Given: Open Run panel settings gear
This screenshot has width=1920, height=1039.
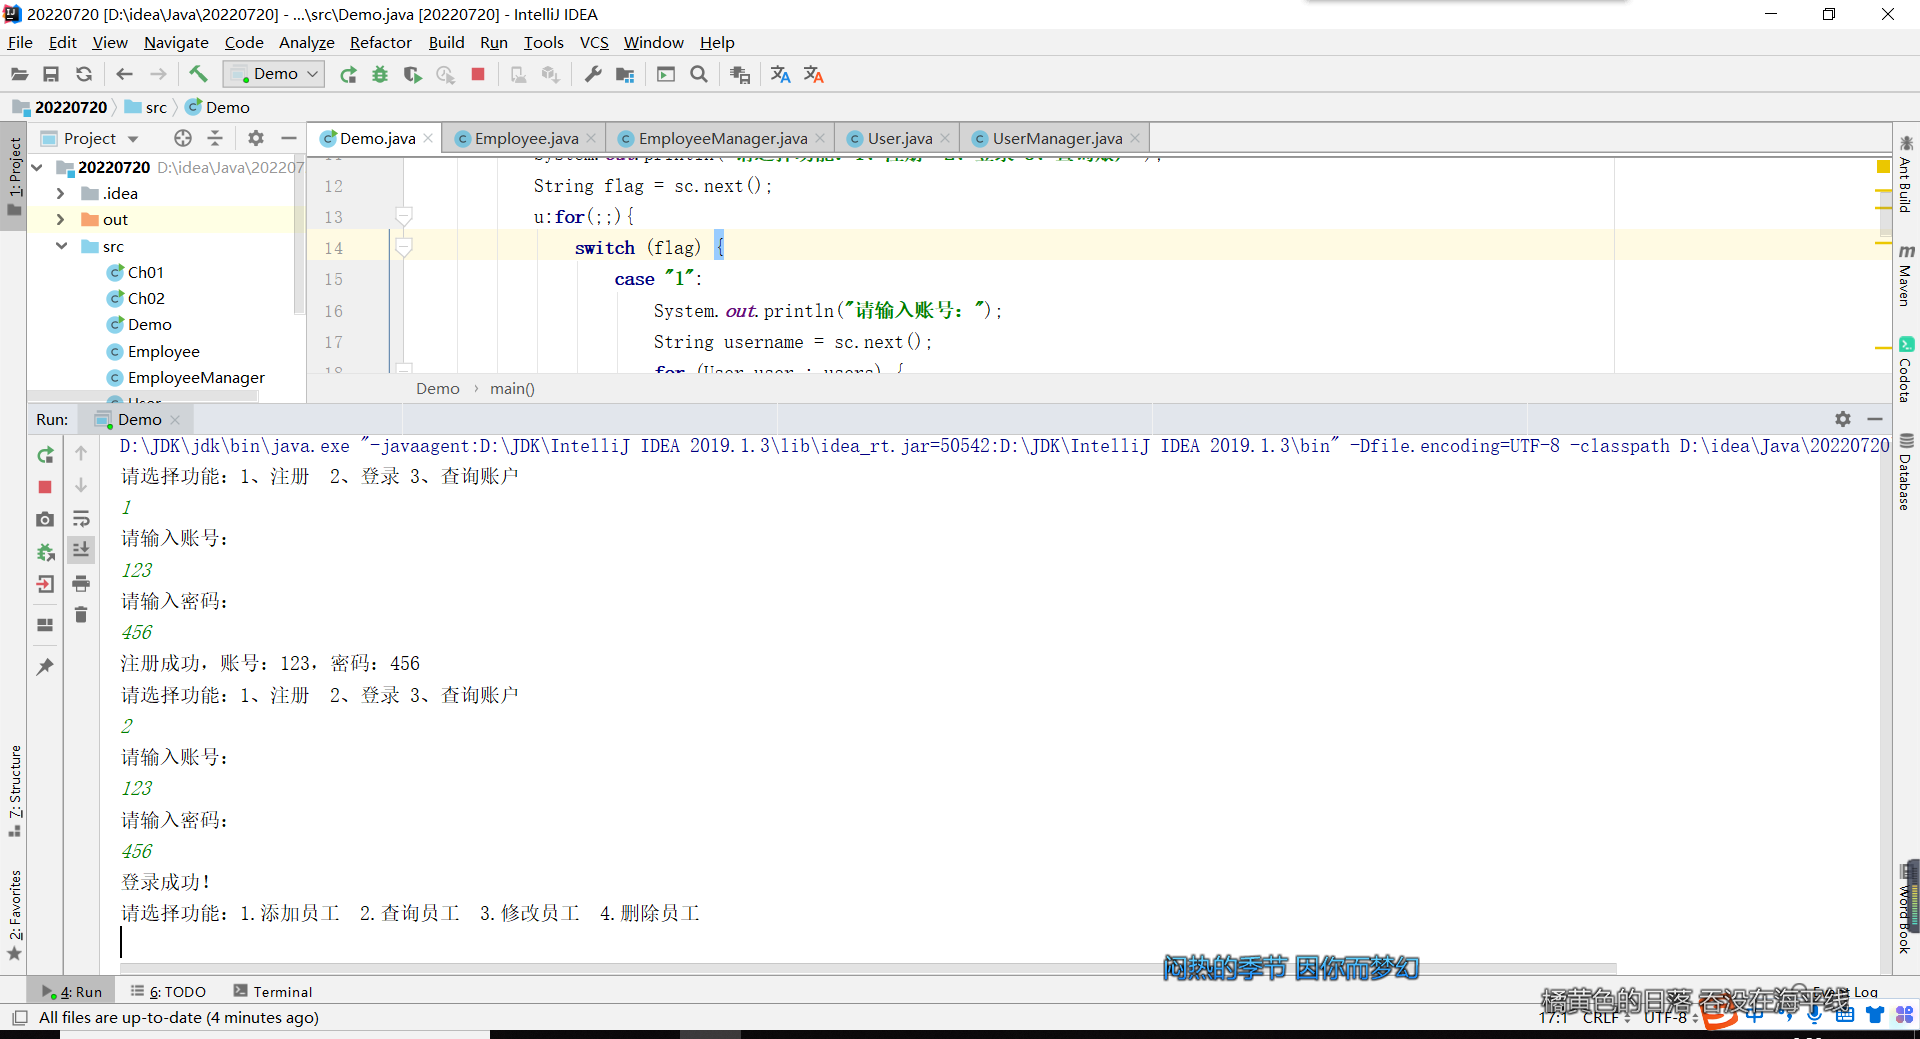Looking at the screenshot, I should (1843, 419).
